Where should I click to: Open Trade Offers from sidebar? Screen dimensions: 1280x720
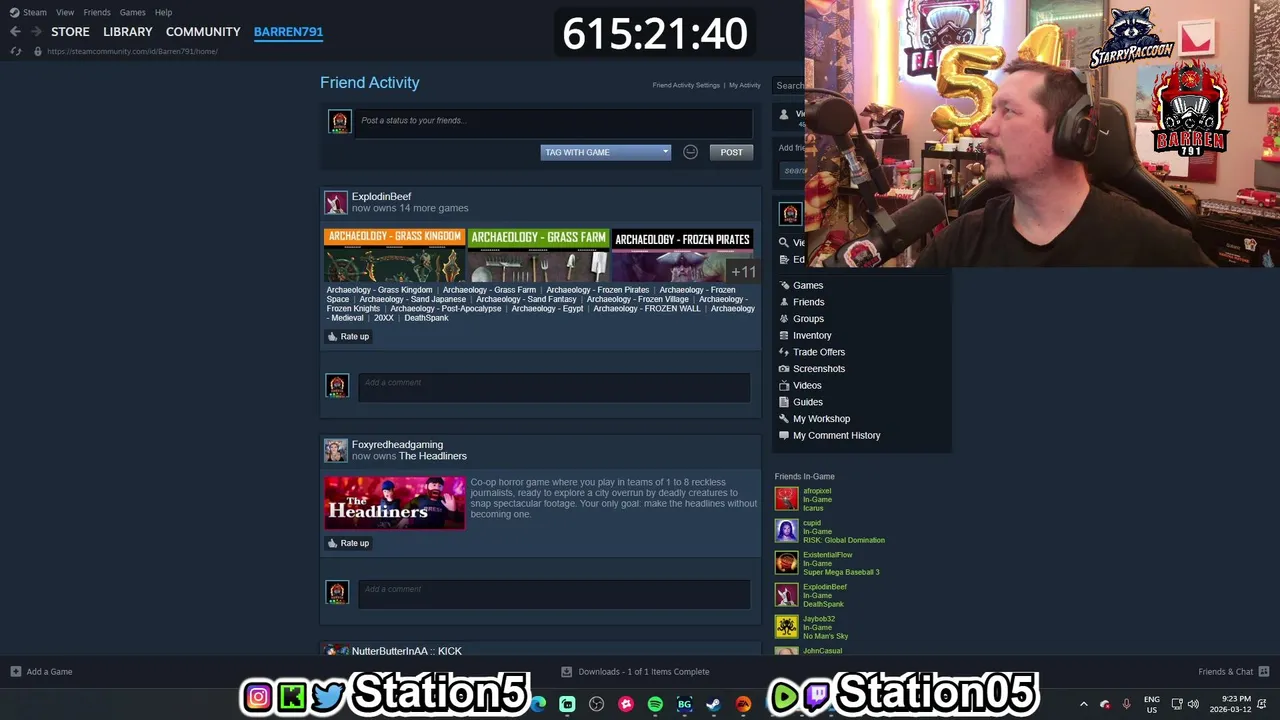(819, 352)
